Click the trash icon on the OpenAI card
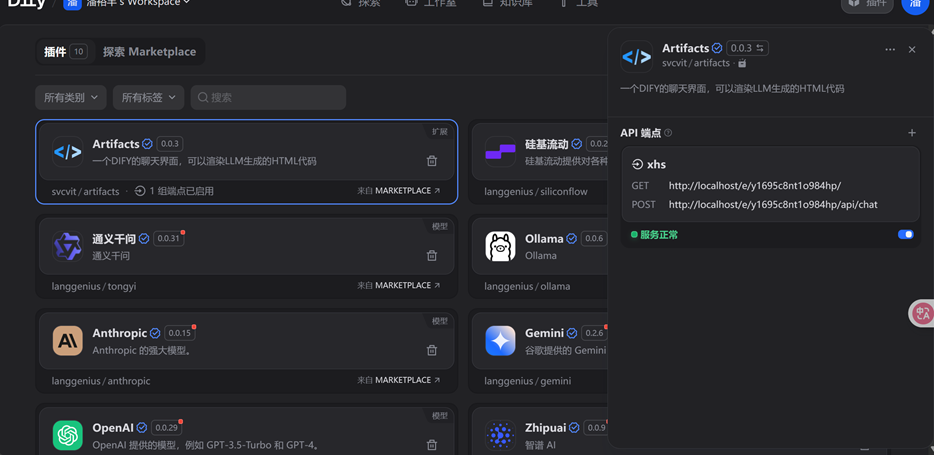The width and height of the screenshot is (934, 455). (x=432, y=444)
